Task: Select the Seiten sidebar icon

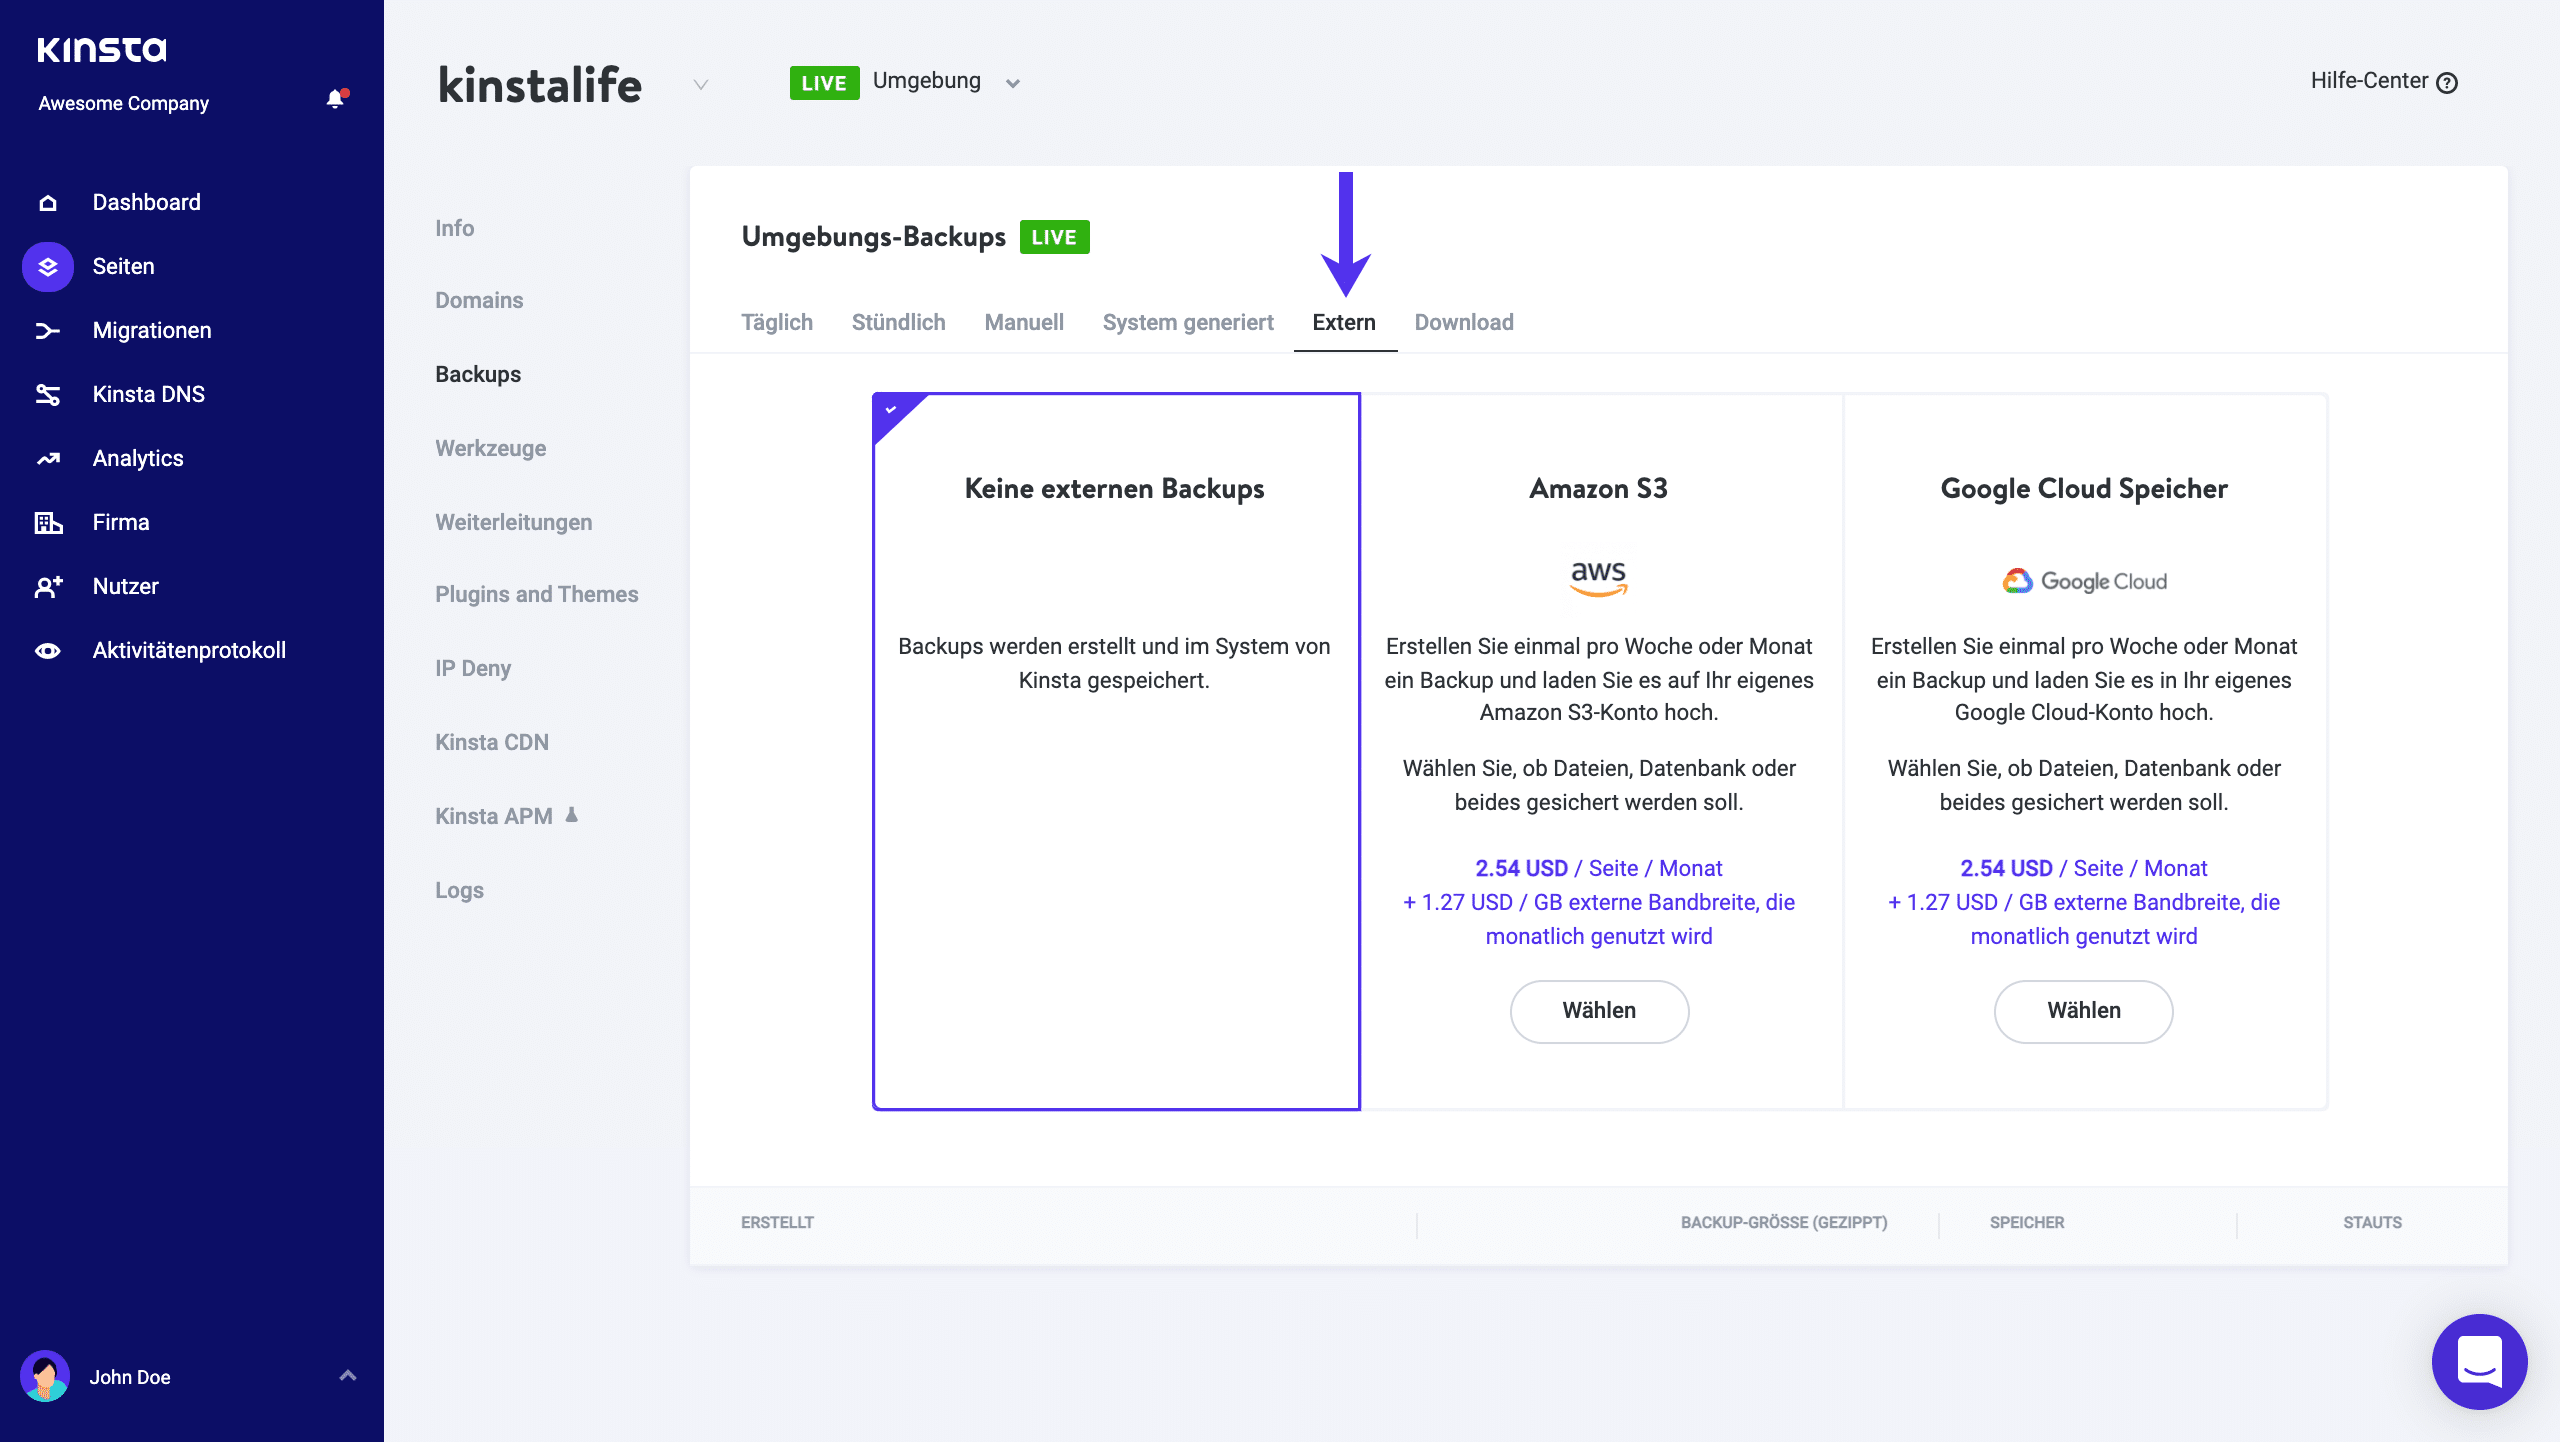Action: click(47, 266)
